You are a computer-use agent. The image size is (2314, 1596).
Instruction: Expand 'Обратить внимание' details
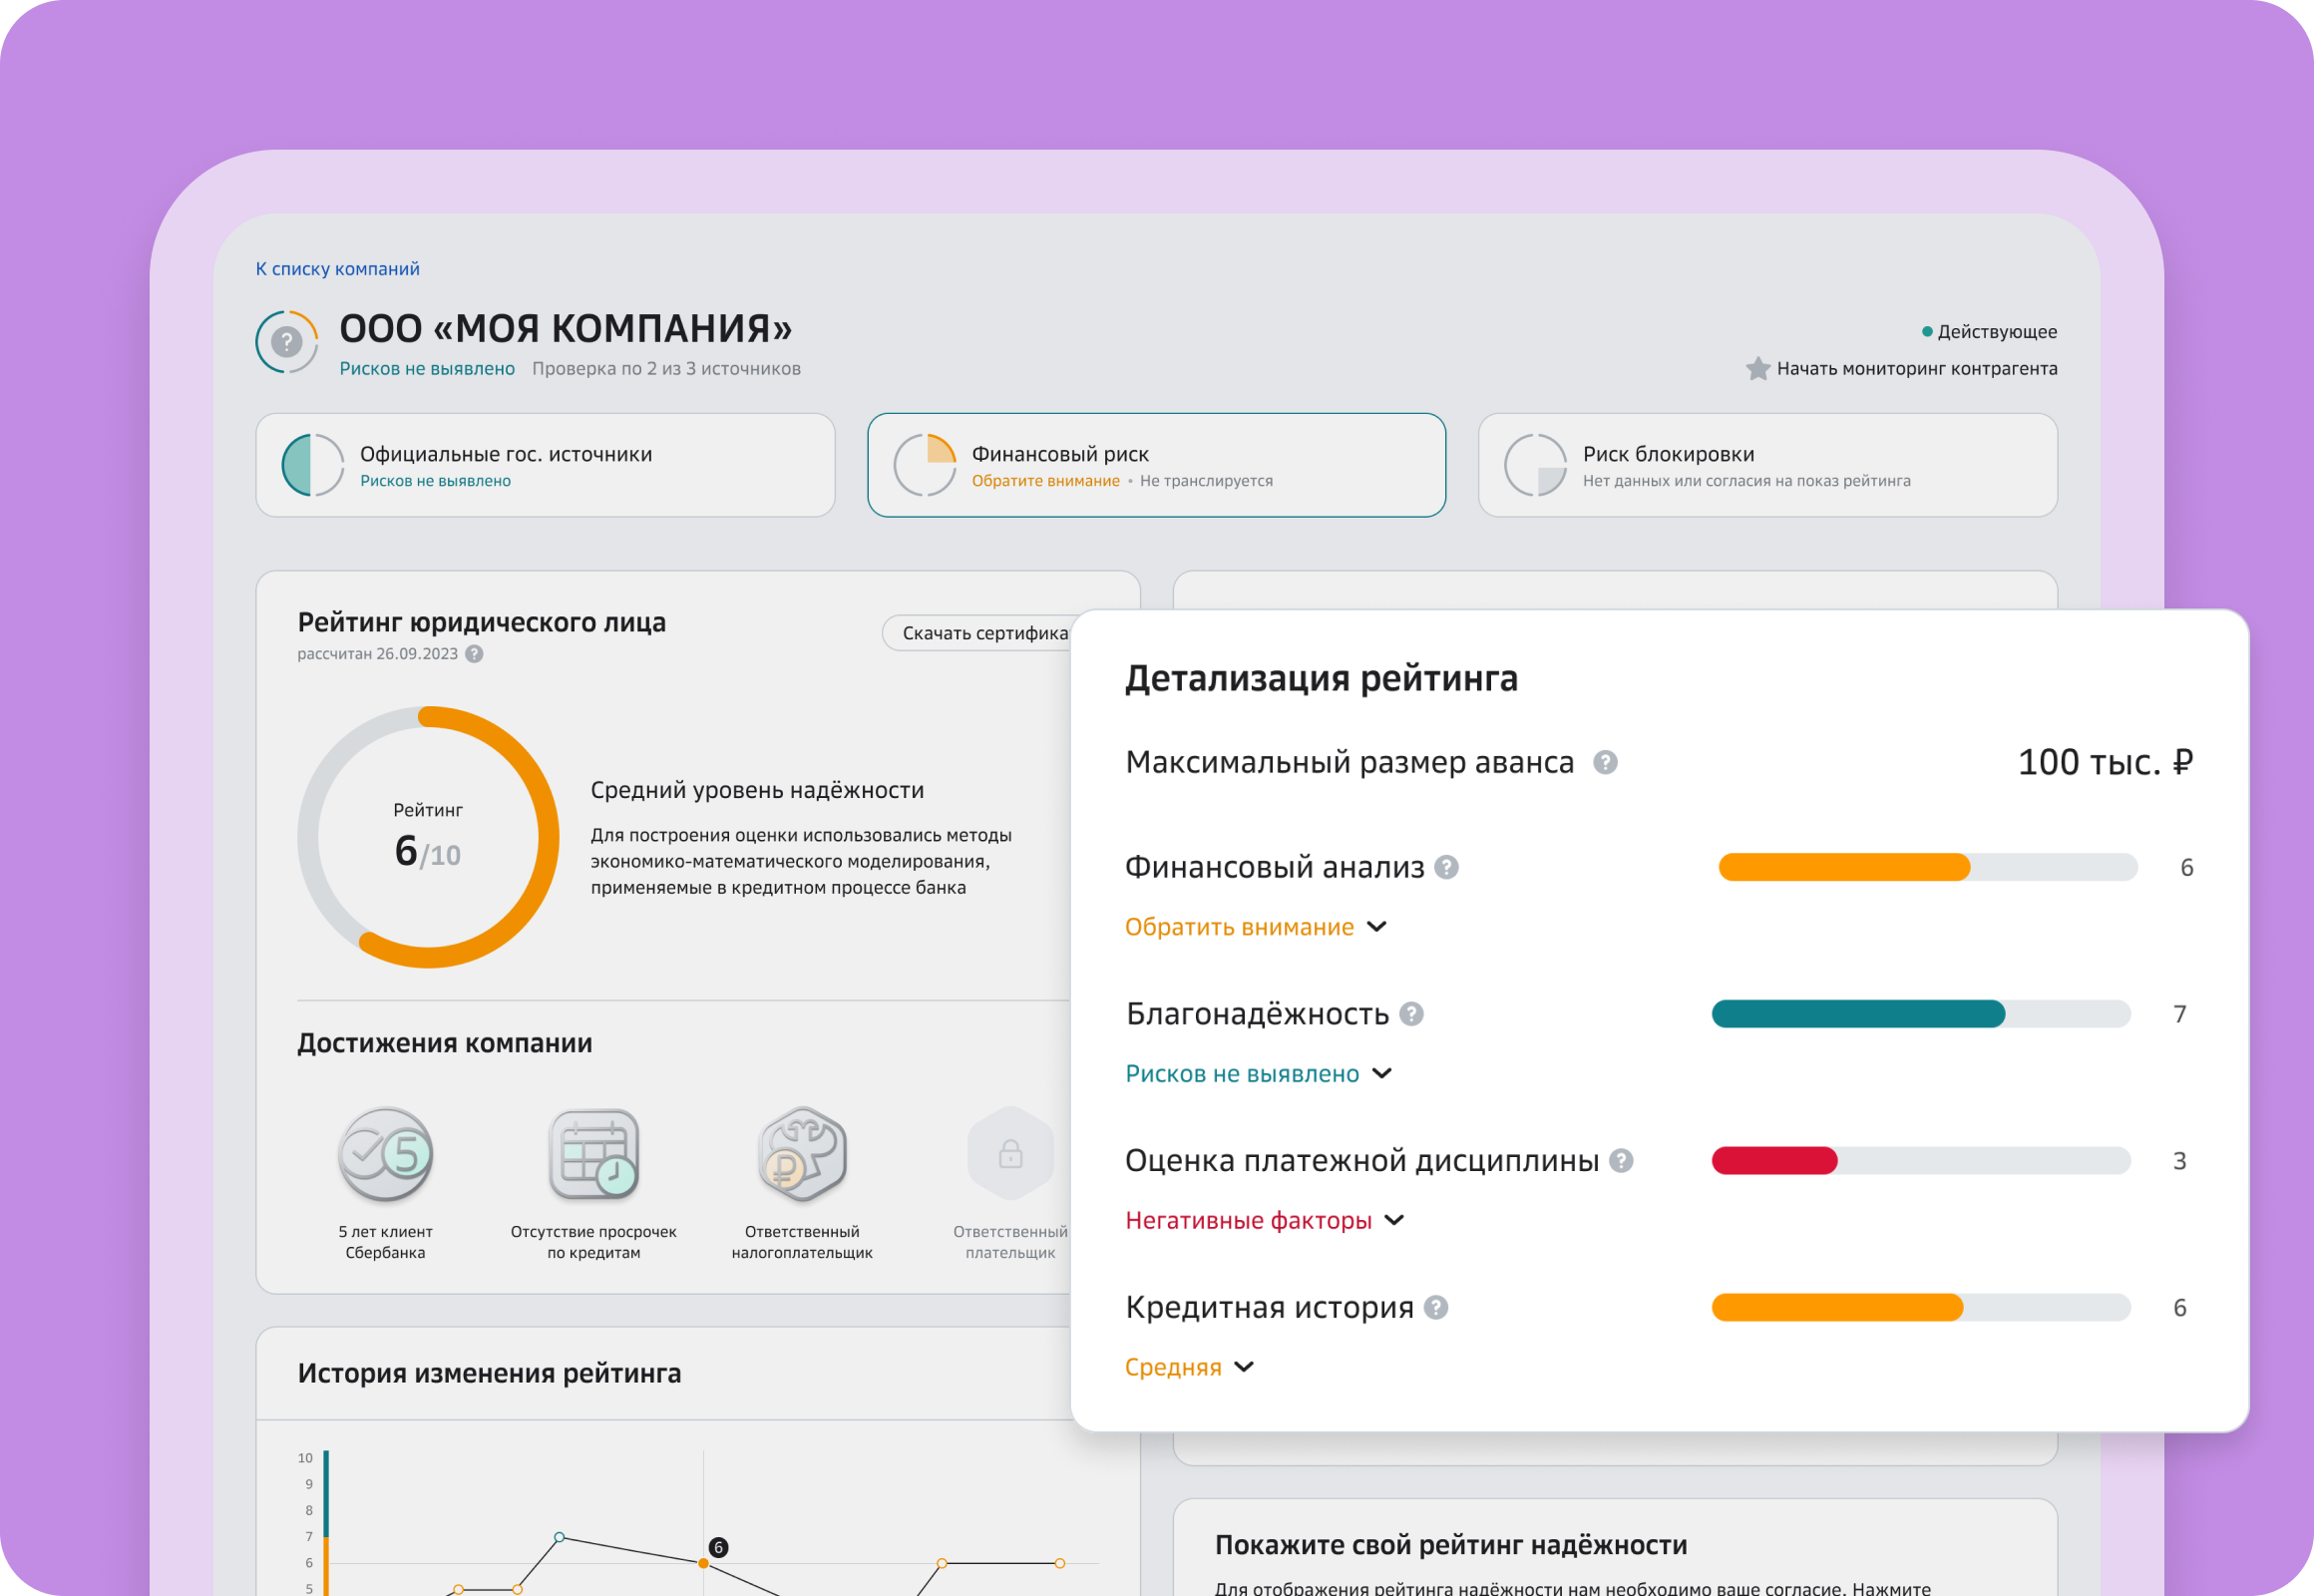tap(1256, 927)
